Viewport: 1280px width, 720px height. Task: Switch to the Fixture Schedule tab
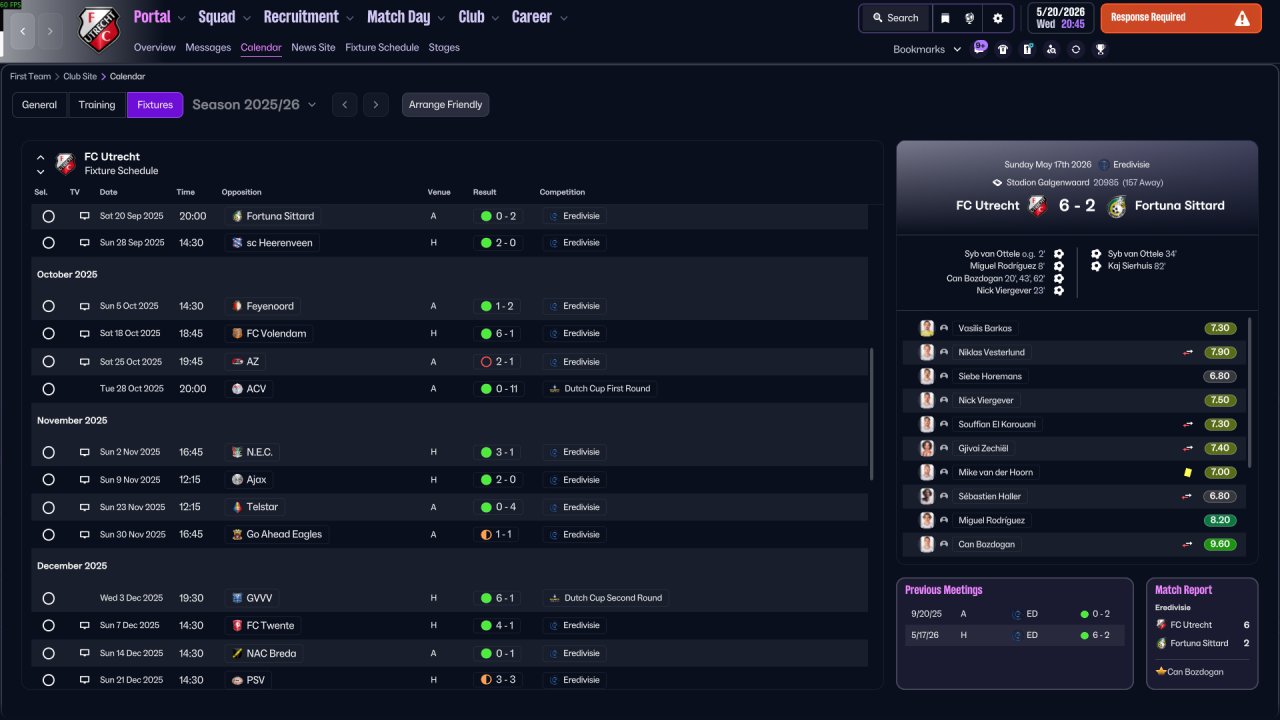(382, 47)
